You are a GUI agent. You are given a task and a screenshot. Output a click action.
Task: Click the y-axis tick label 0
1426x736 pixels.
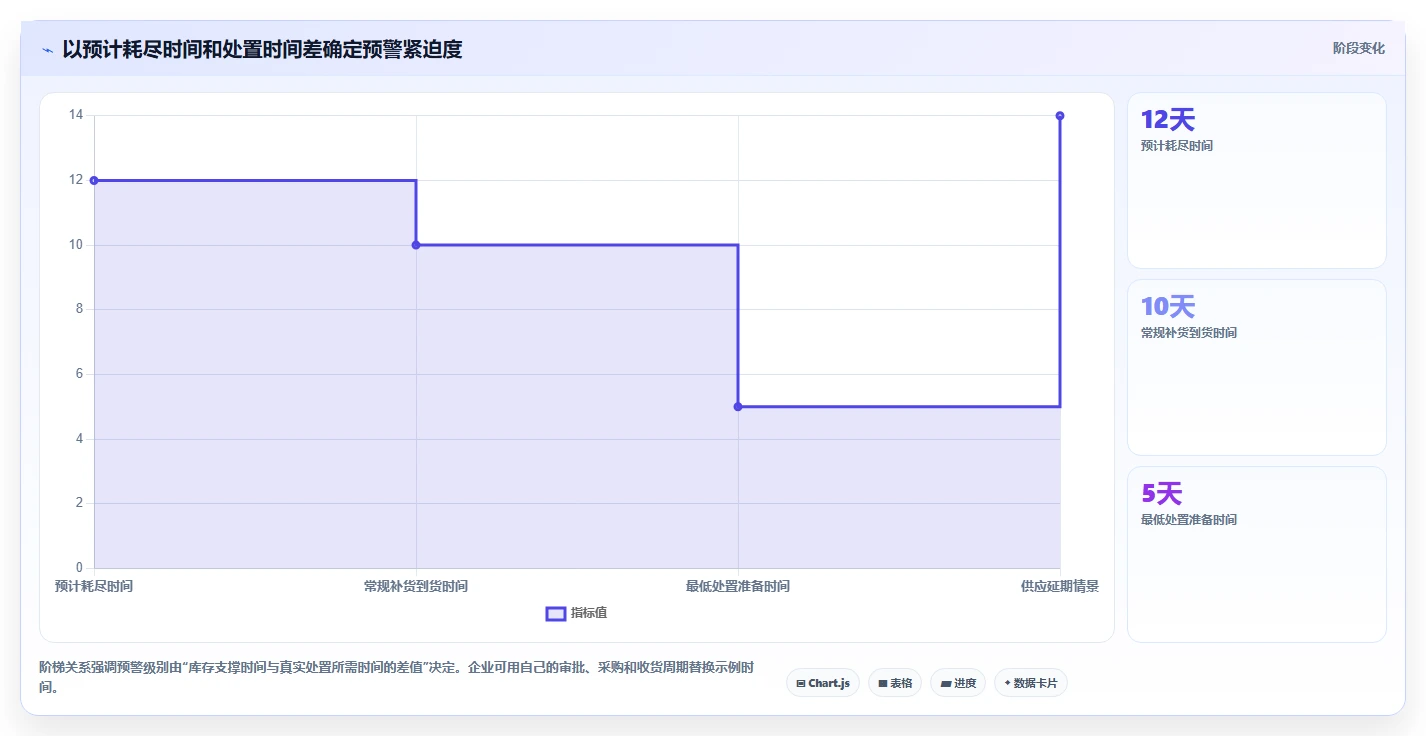pyautogui.click(x=79, y=568)
